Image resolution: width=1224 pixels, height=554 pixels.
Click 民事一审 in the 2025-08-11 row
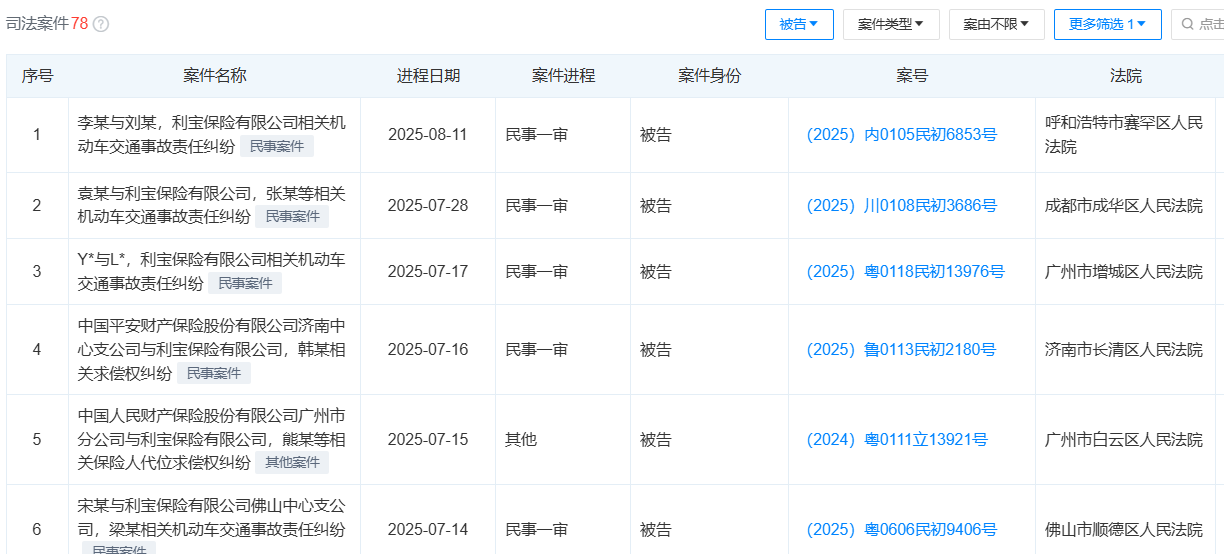(x=537, y=134)
